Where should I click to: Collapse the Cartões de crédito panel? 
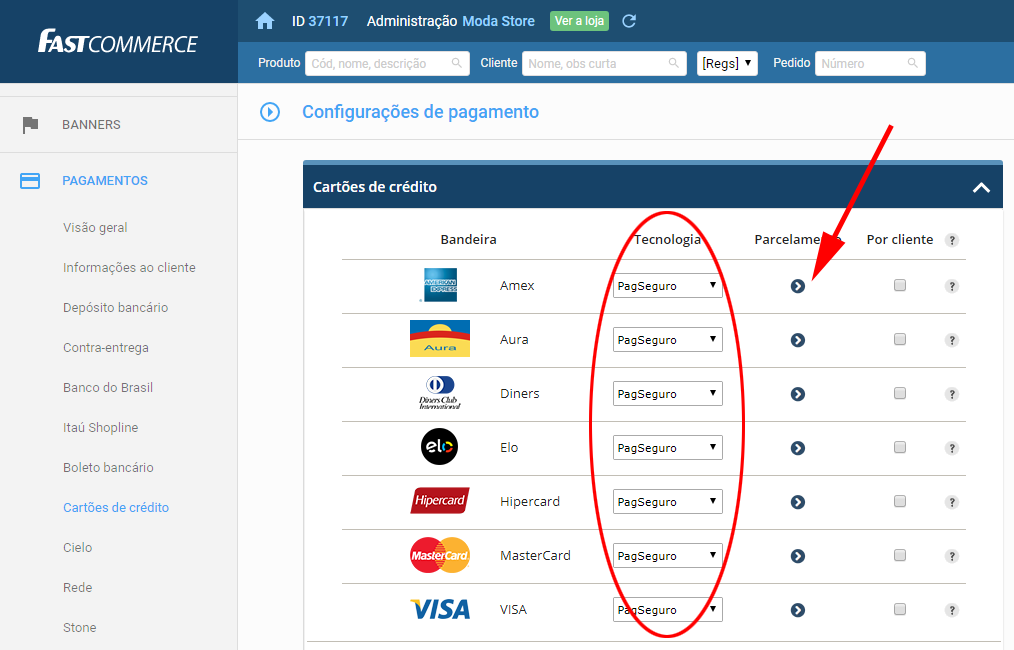coord(981,188)
